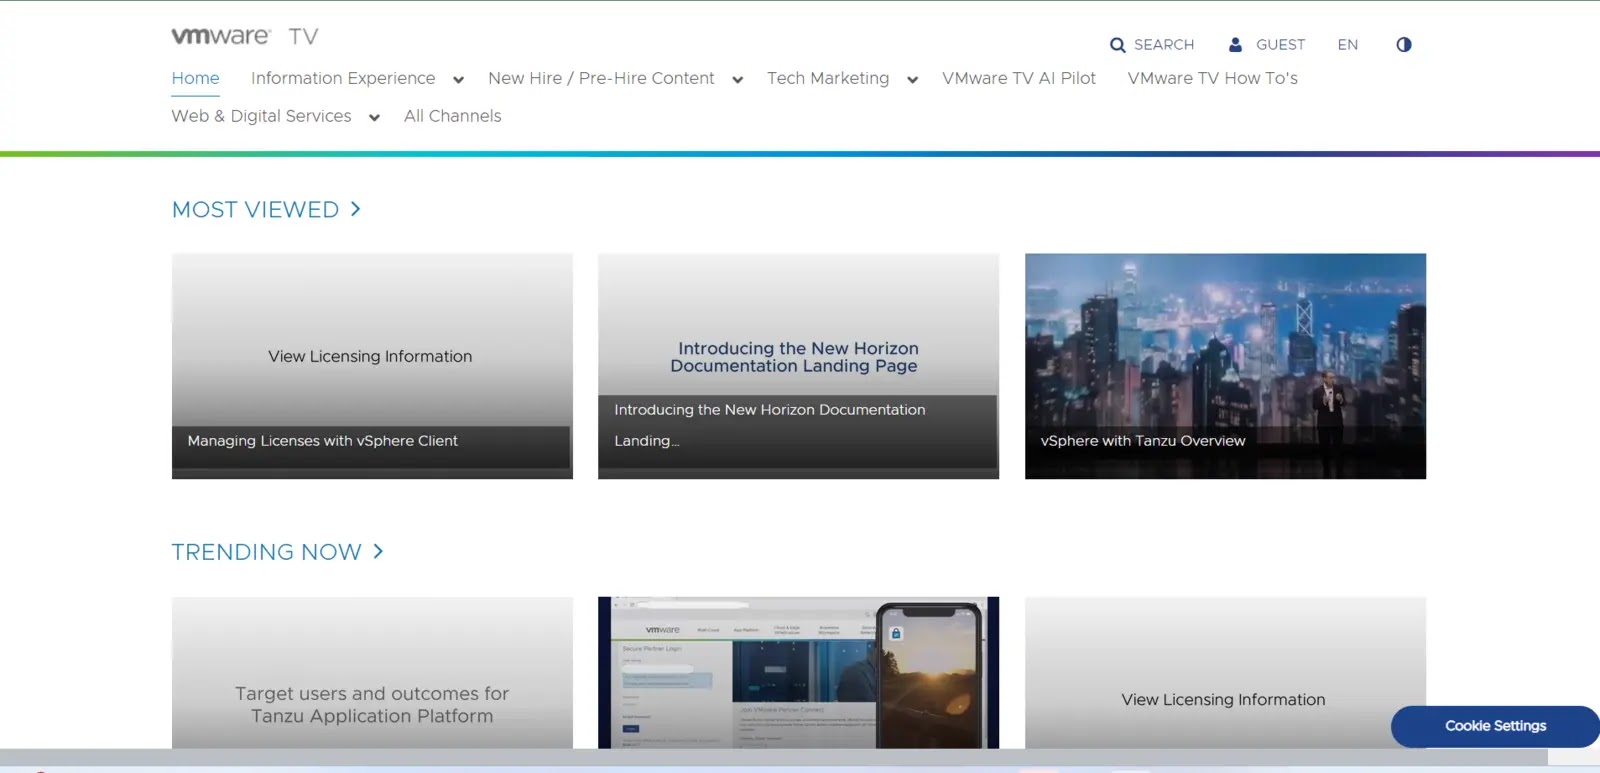This screenshot has width=1600, height=773.
Task: Open the Most Viewed arrow chevron
Action: [355, 209]
